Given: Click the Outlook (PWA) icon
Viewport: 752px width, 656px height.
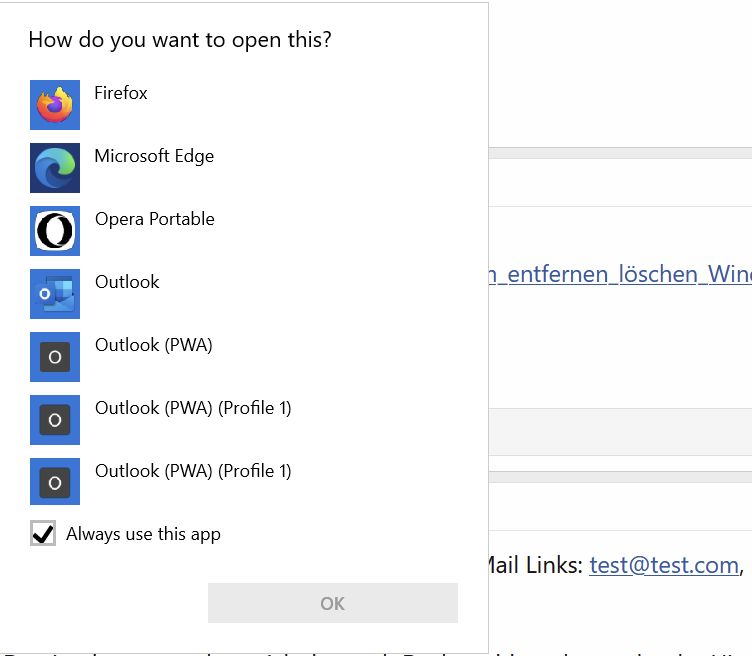Looking at the screenshot, I should click(x=55, y=357).
